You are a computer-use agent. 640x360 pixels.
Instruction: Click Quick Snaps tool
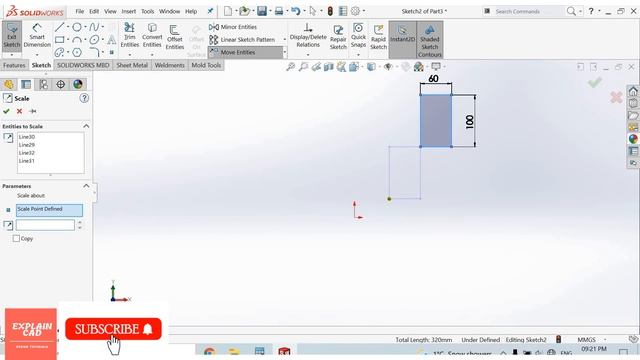coord(358,36)
